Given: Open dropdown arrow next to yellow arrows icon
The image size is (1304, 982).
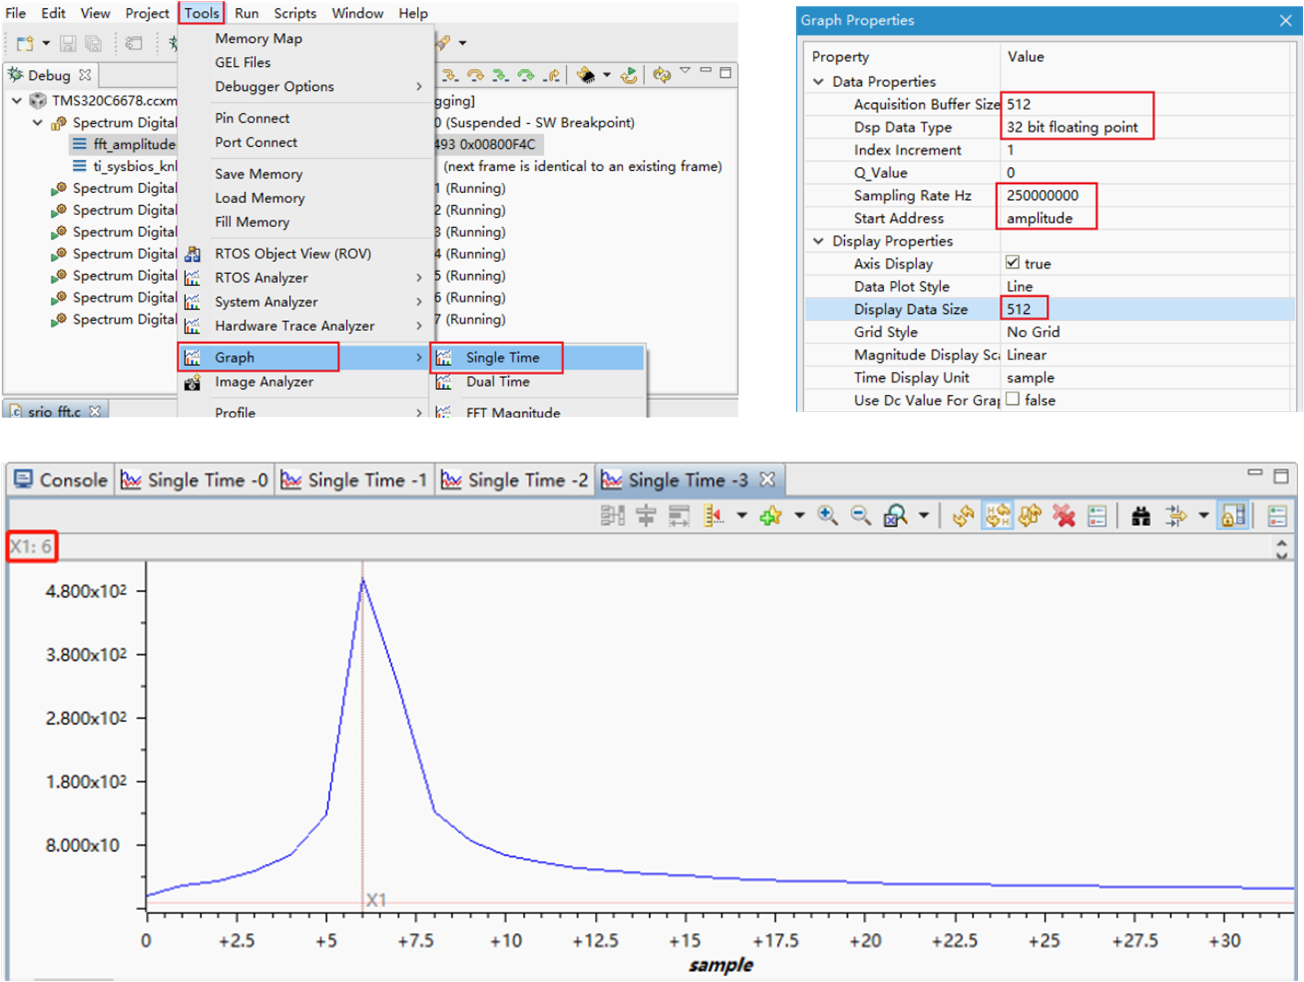Looking at the screenshot, I should tap(1203, 516).
